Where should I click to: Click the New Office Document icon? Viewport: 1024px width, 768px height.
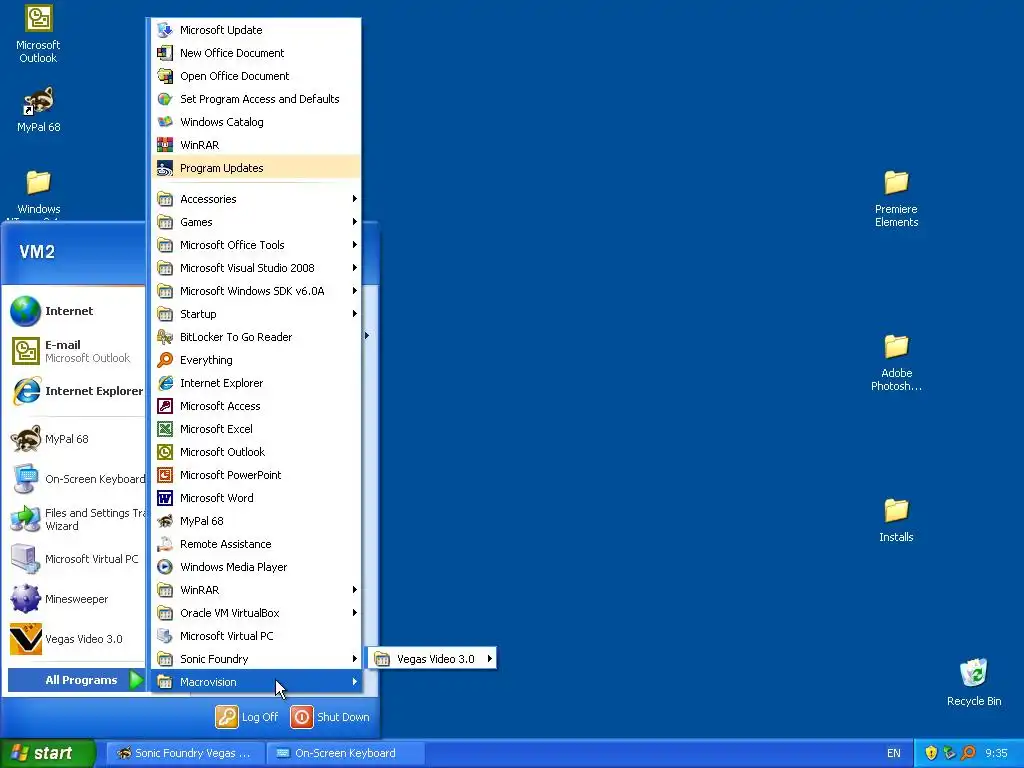tap(165, 53)
